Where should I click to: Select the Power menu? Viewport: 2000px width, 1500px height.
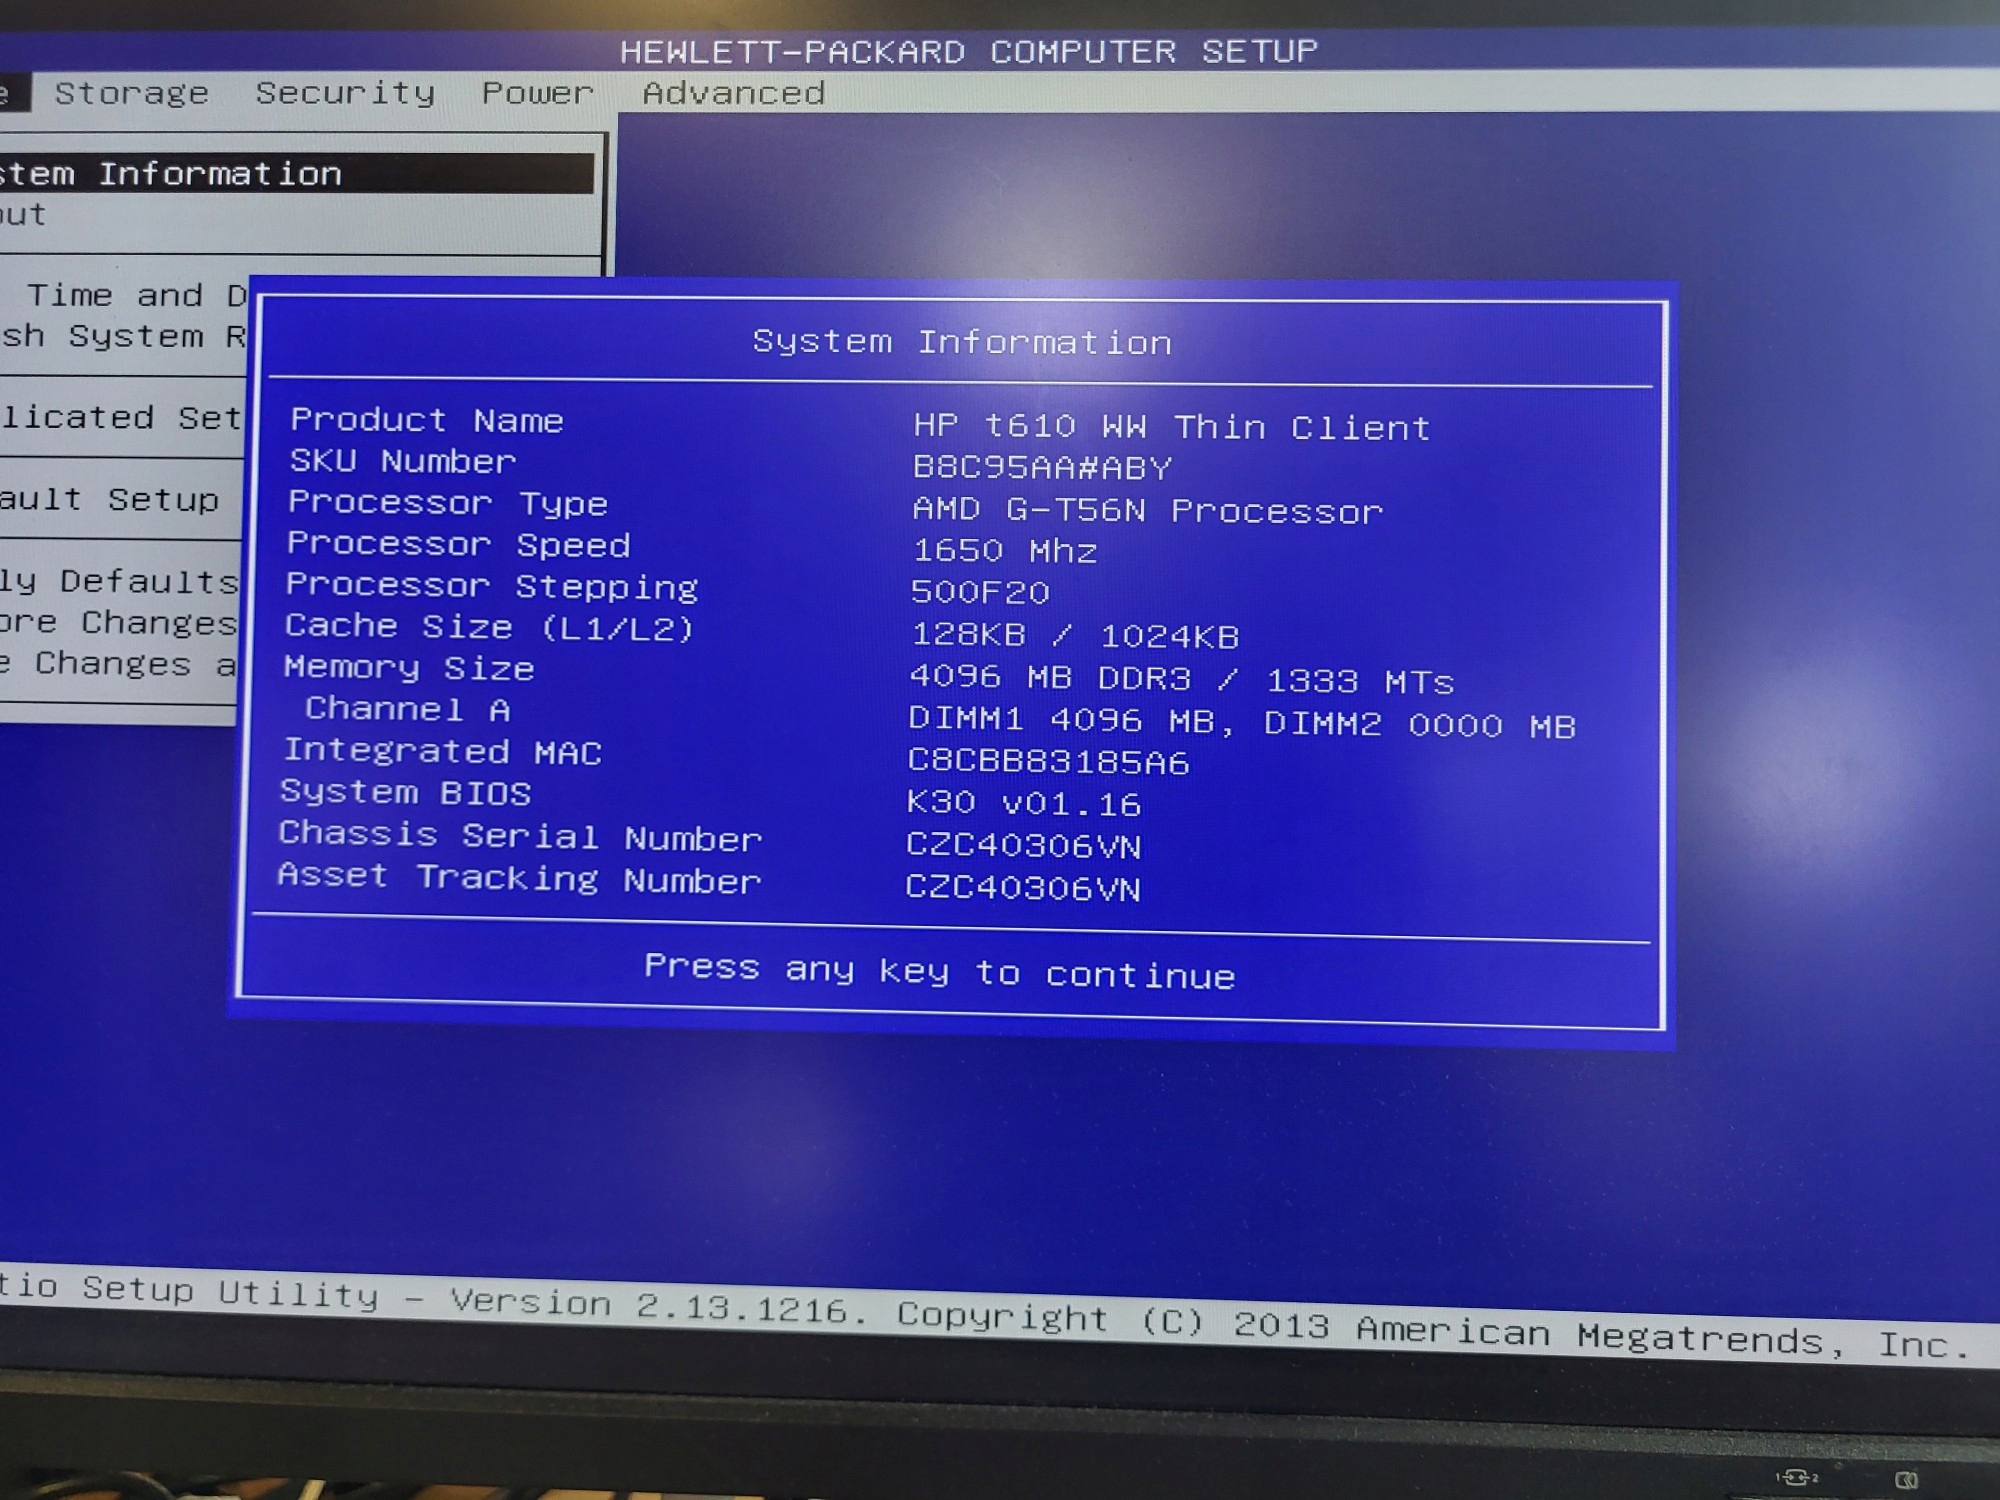537,93
